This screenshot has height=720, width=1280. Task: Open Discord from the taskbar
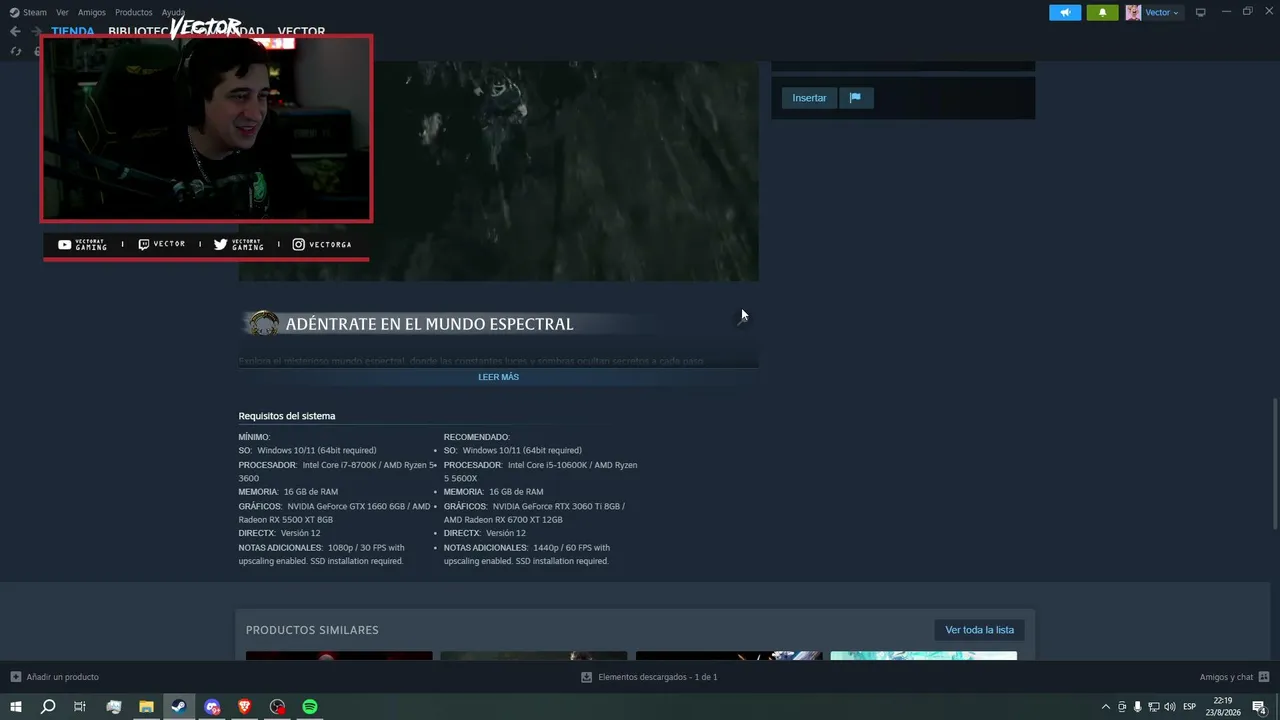tap(212, 707)
